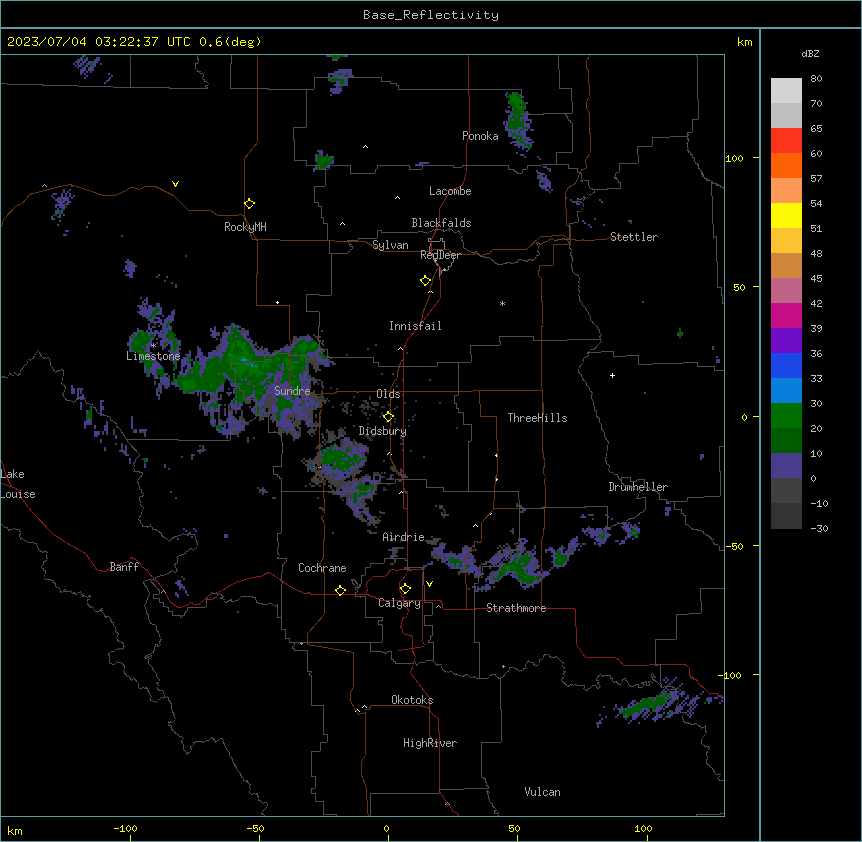862x842 pixels.
Task: Select the red 60-65 dBZ legend swatch
Action: tap(786, 141)
